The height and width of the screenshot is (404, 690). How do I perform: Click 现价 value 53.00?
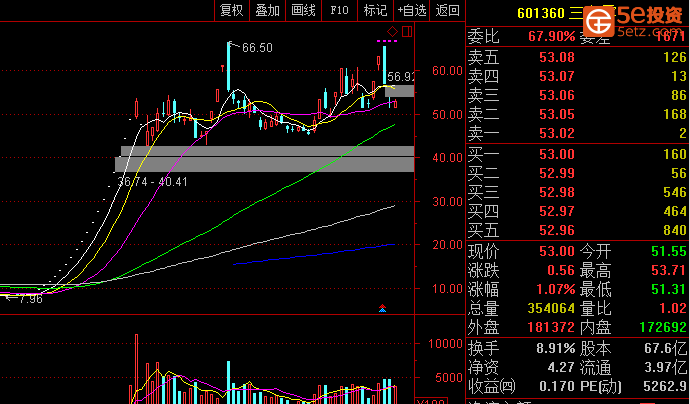point(557,251)
